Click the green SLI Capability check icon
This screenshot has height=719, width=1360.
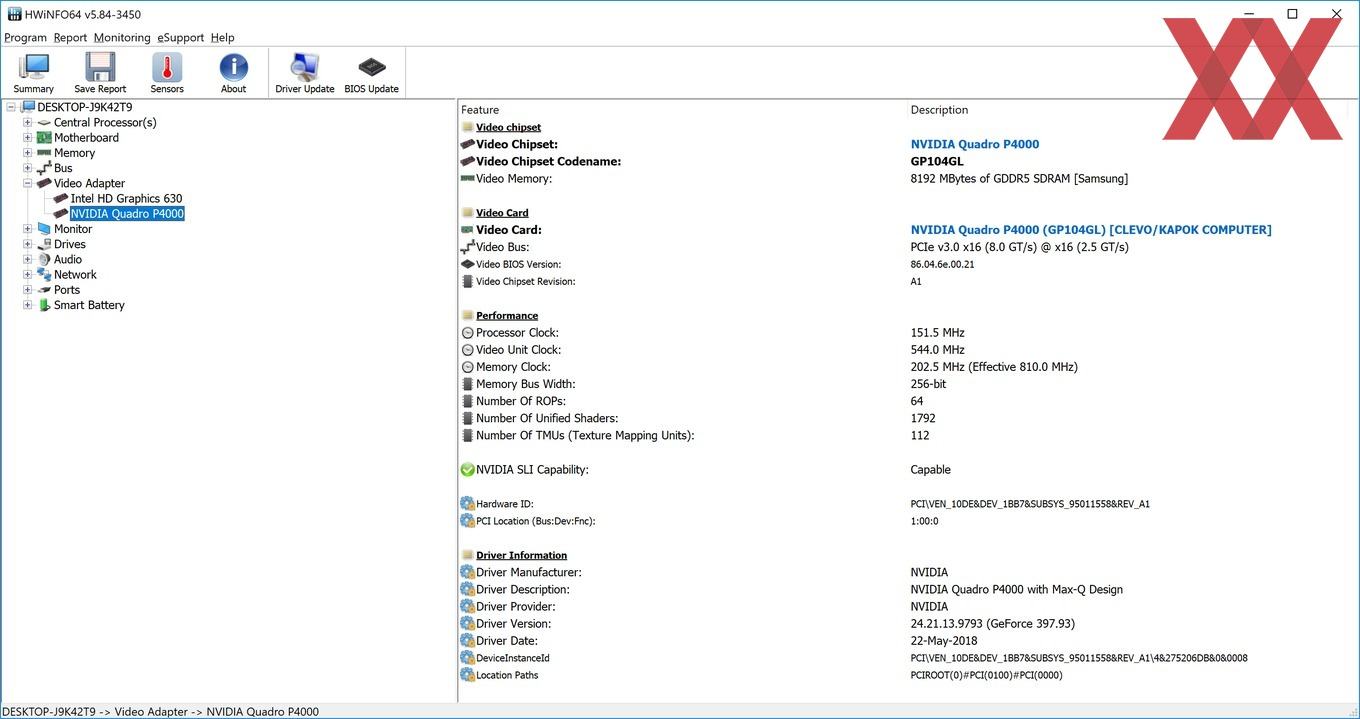[x=467, y=470]
